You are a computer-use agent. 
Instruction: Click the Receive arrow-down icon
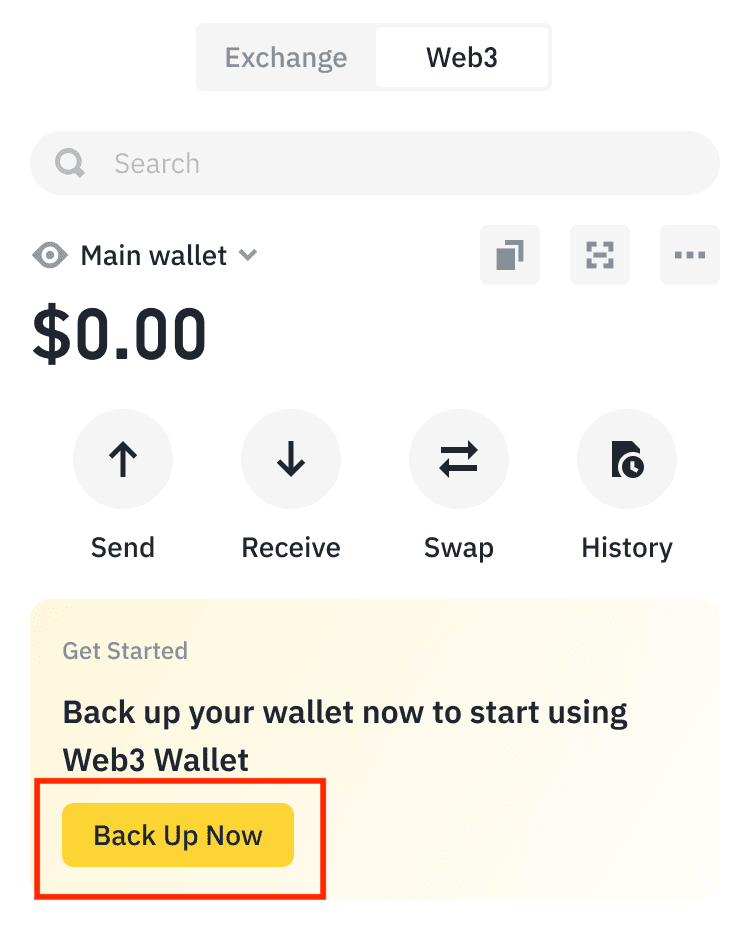(x=291, y=459)
